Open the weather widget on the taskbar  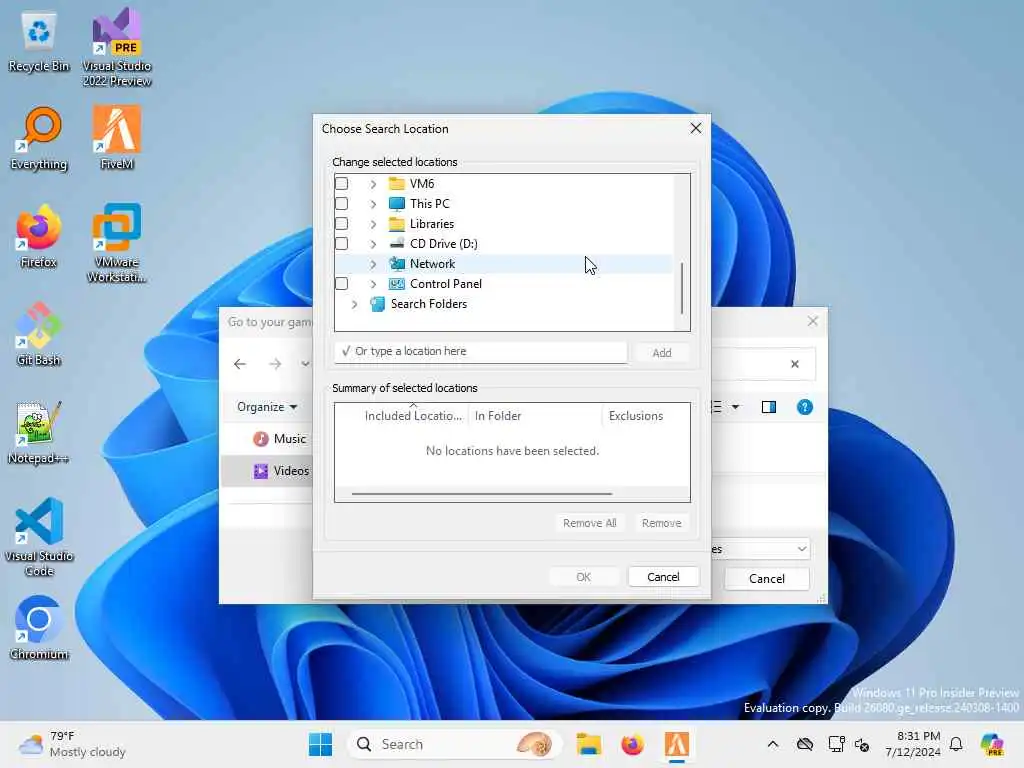coord(72,744)
